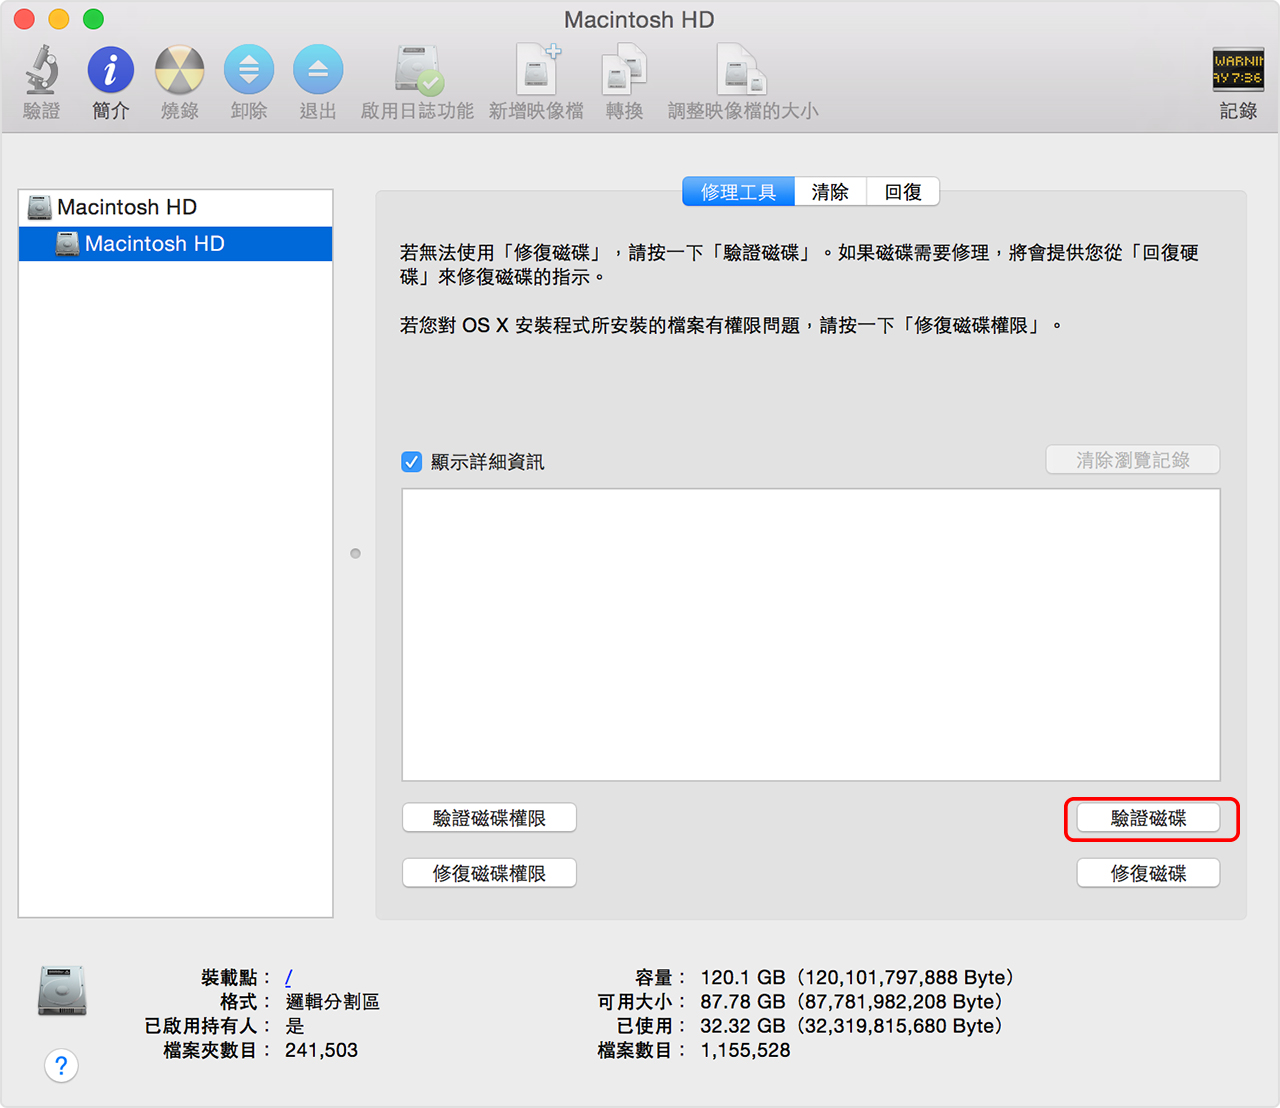1280x1108 pixels.
Task: Click inside the empty details log area
Action: tap(811, 635)
